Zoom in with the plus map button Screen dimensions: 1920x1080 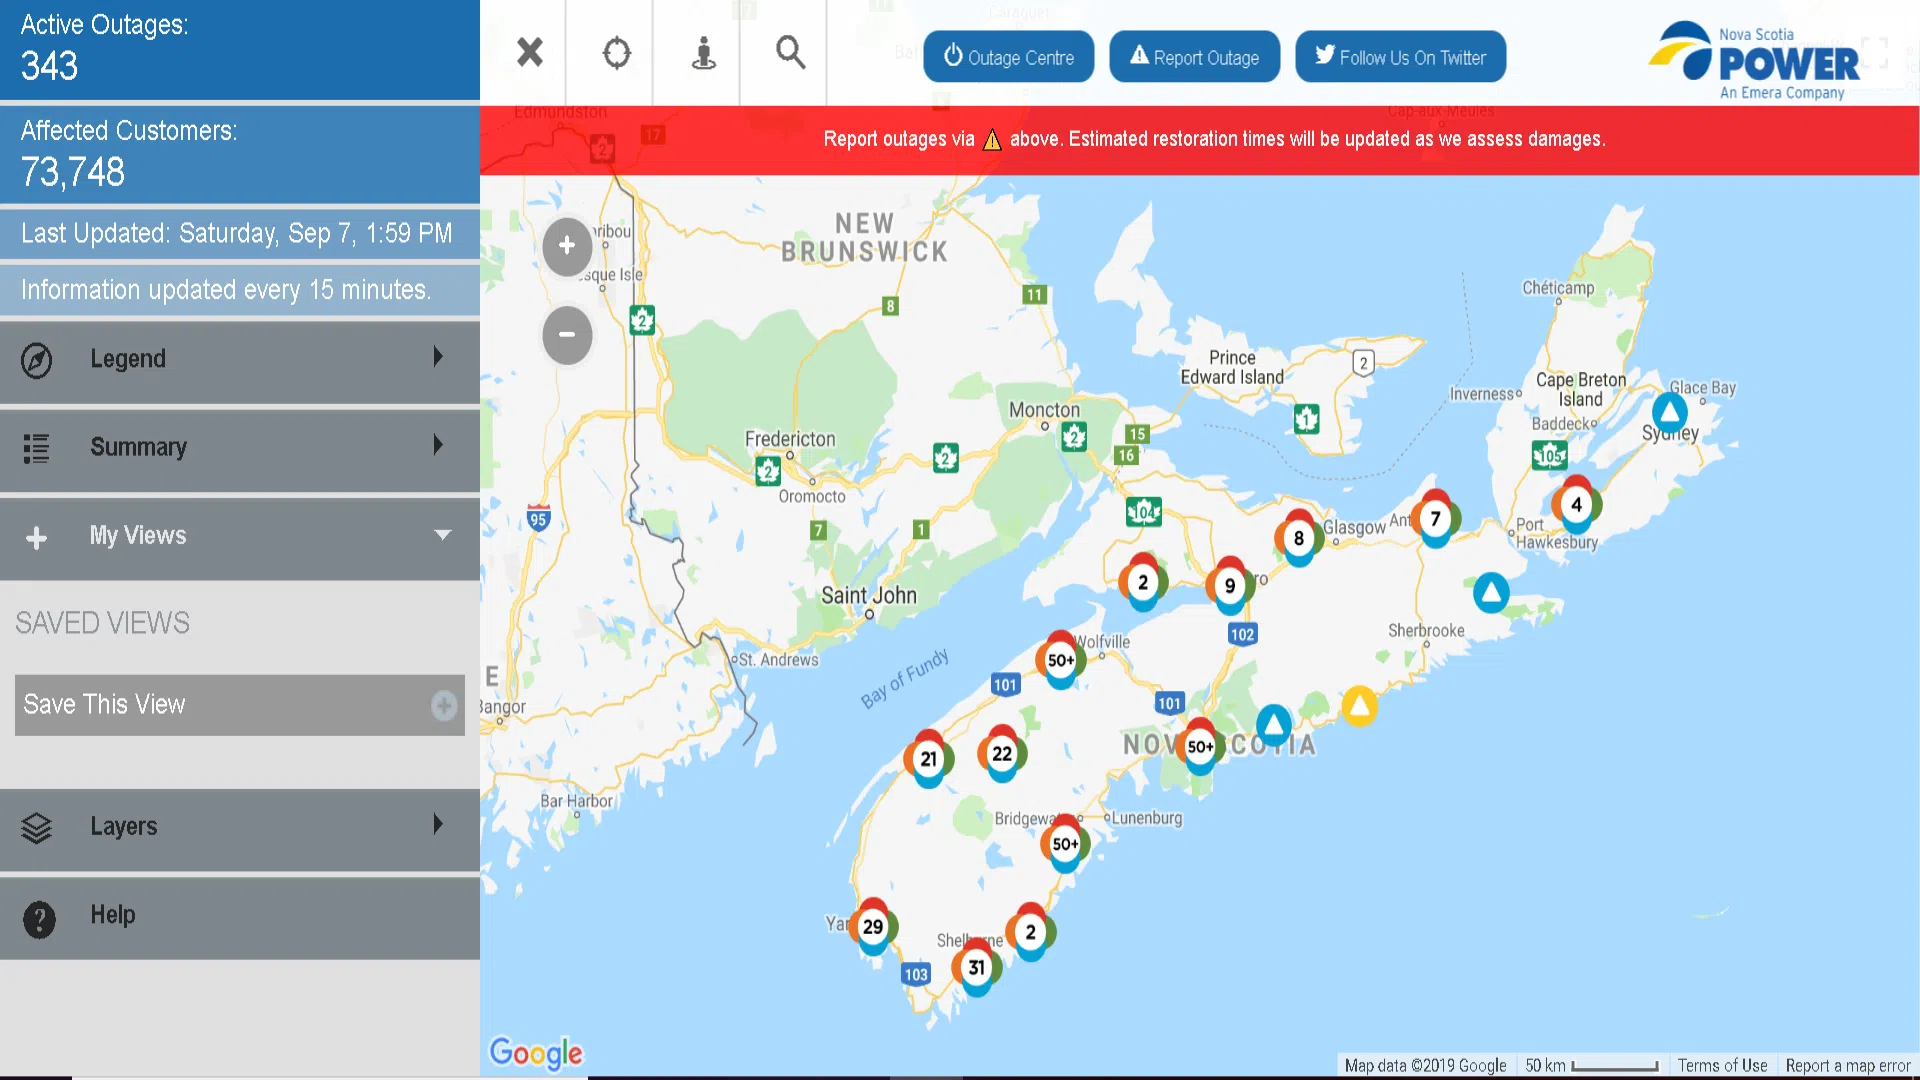coord(567,246)
